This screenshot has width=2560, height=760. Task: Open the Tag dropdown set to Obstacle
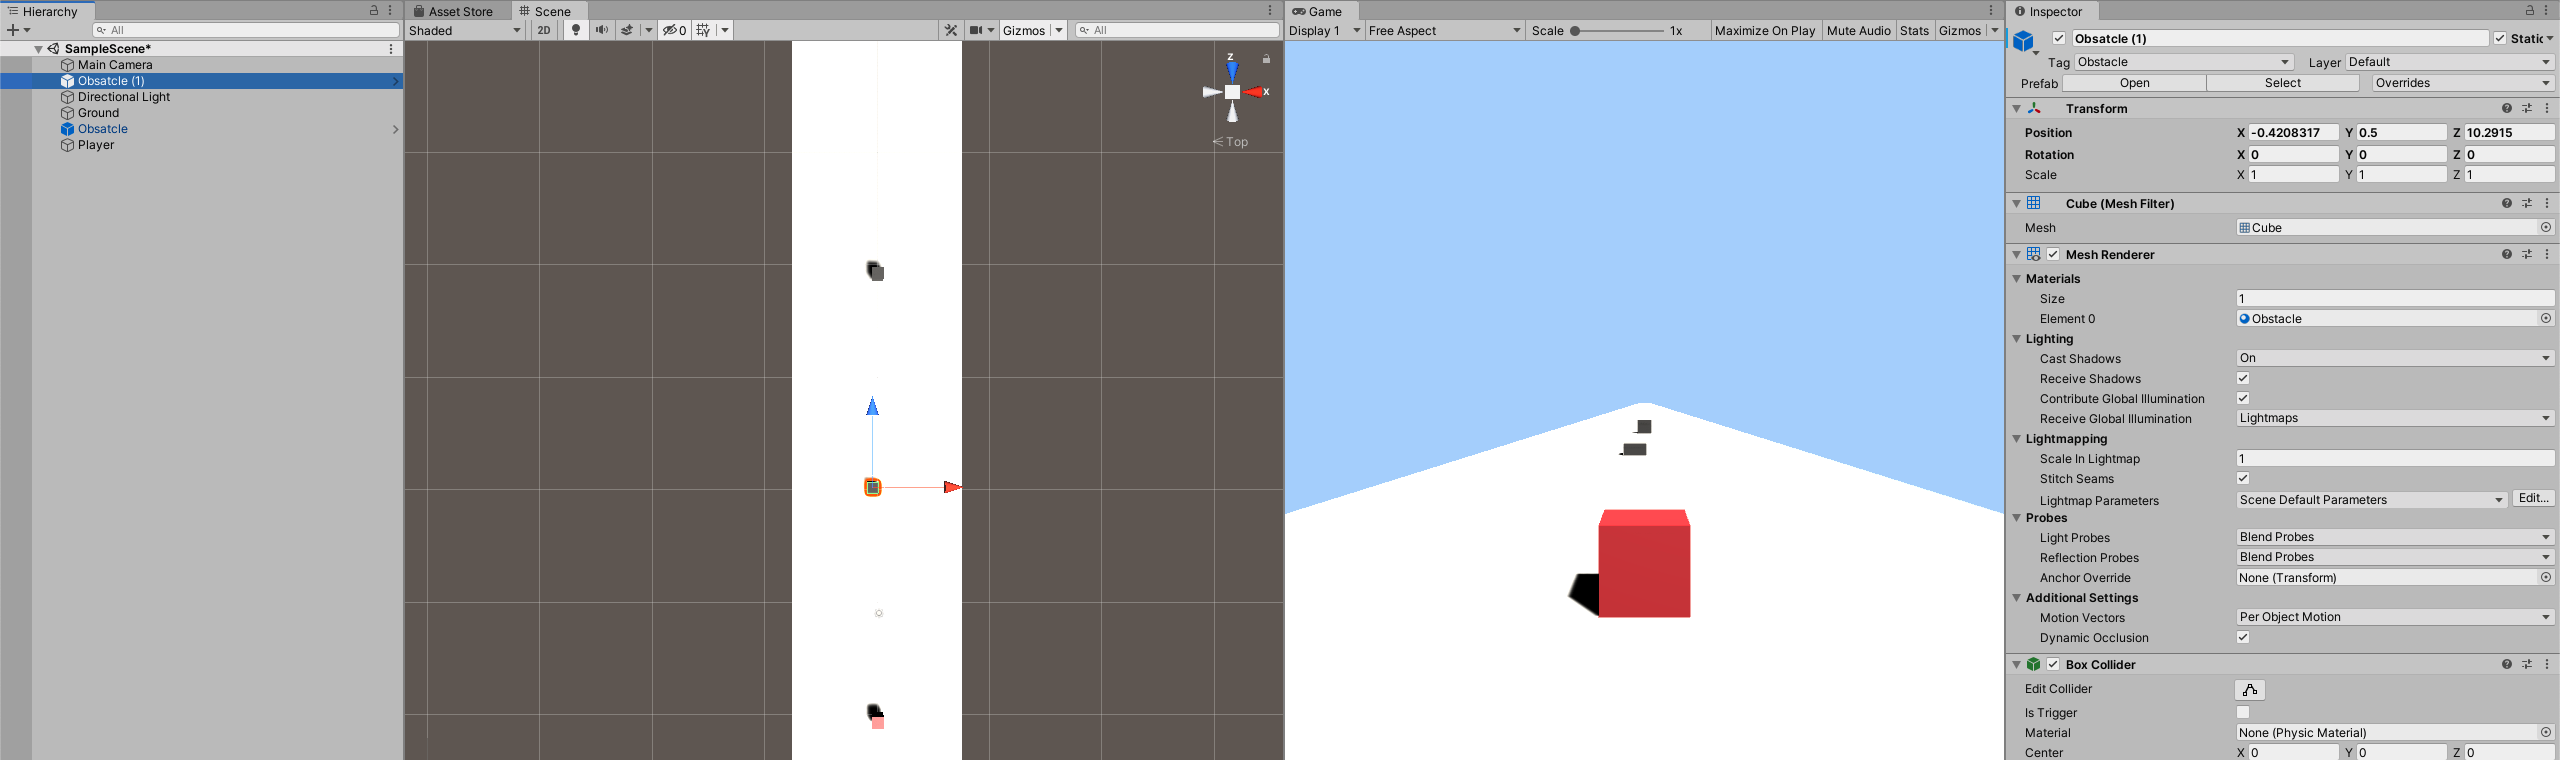[2184, 62]
